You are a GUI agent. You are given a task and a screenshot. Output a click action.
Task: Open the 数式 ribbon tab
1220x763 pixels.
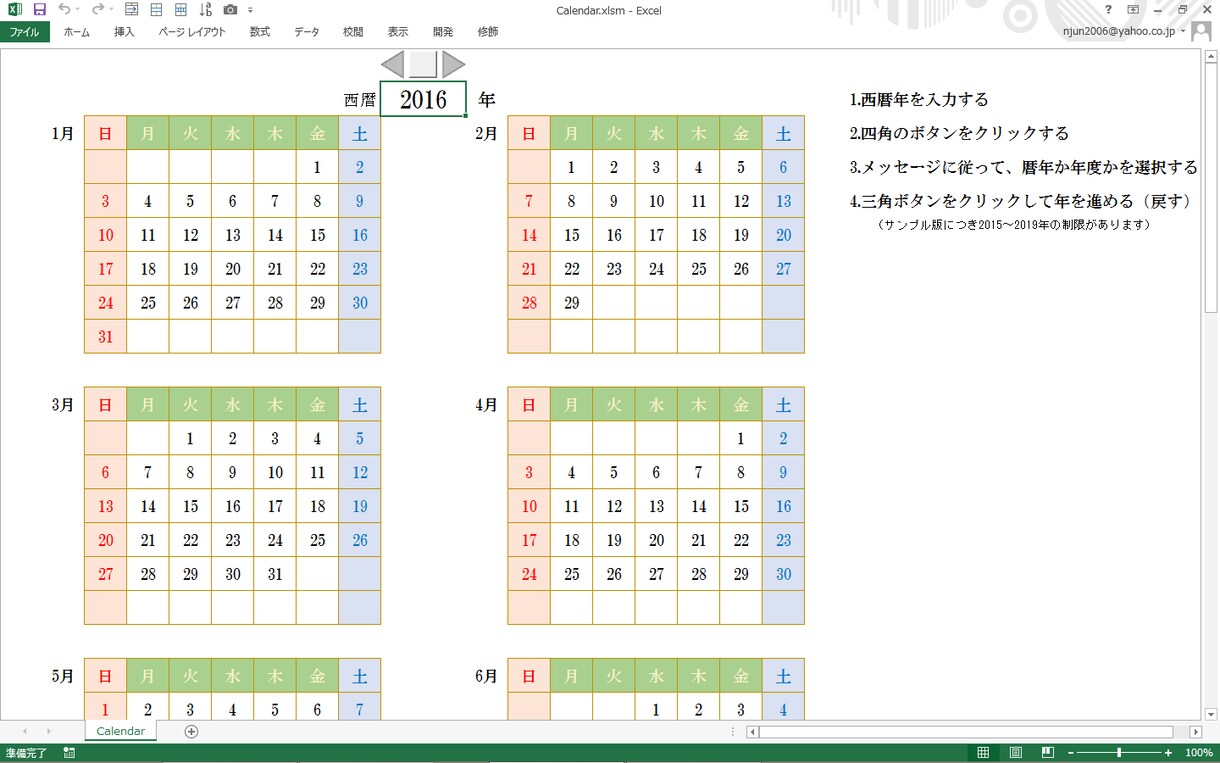pyautogui.click(x=260, y=32)
